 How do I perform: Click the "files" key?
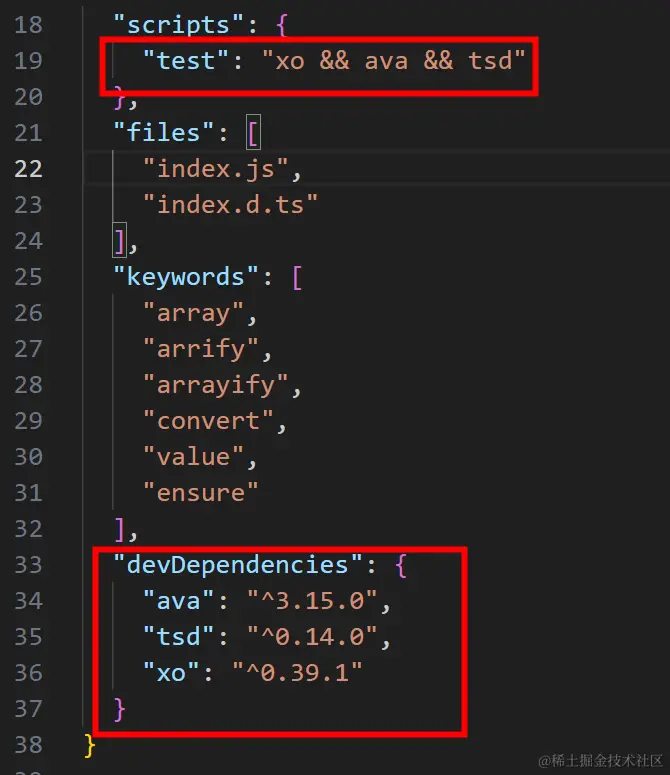click(x=164, y=133)
